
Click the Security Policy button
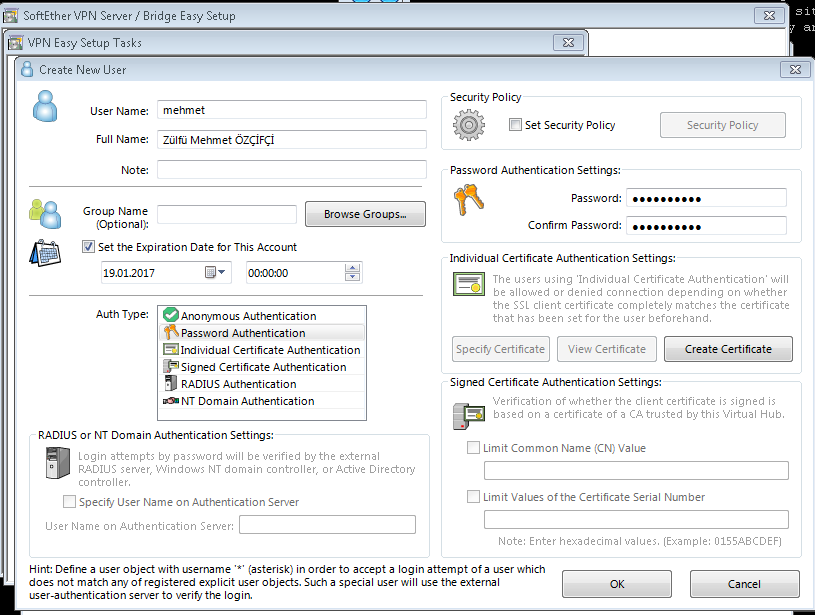click(722, 125)
